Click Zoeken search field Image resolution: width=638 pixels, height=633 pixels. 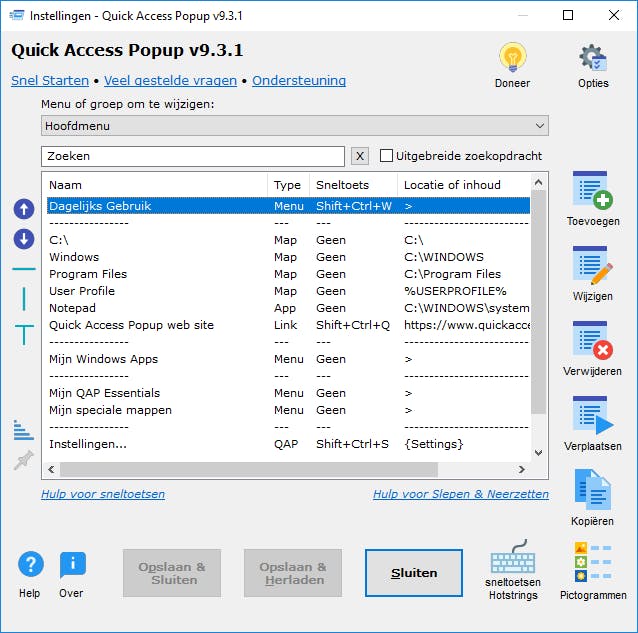point(193,156)
